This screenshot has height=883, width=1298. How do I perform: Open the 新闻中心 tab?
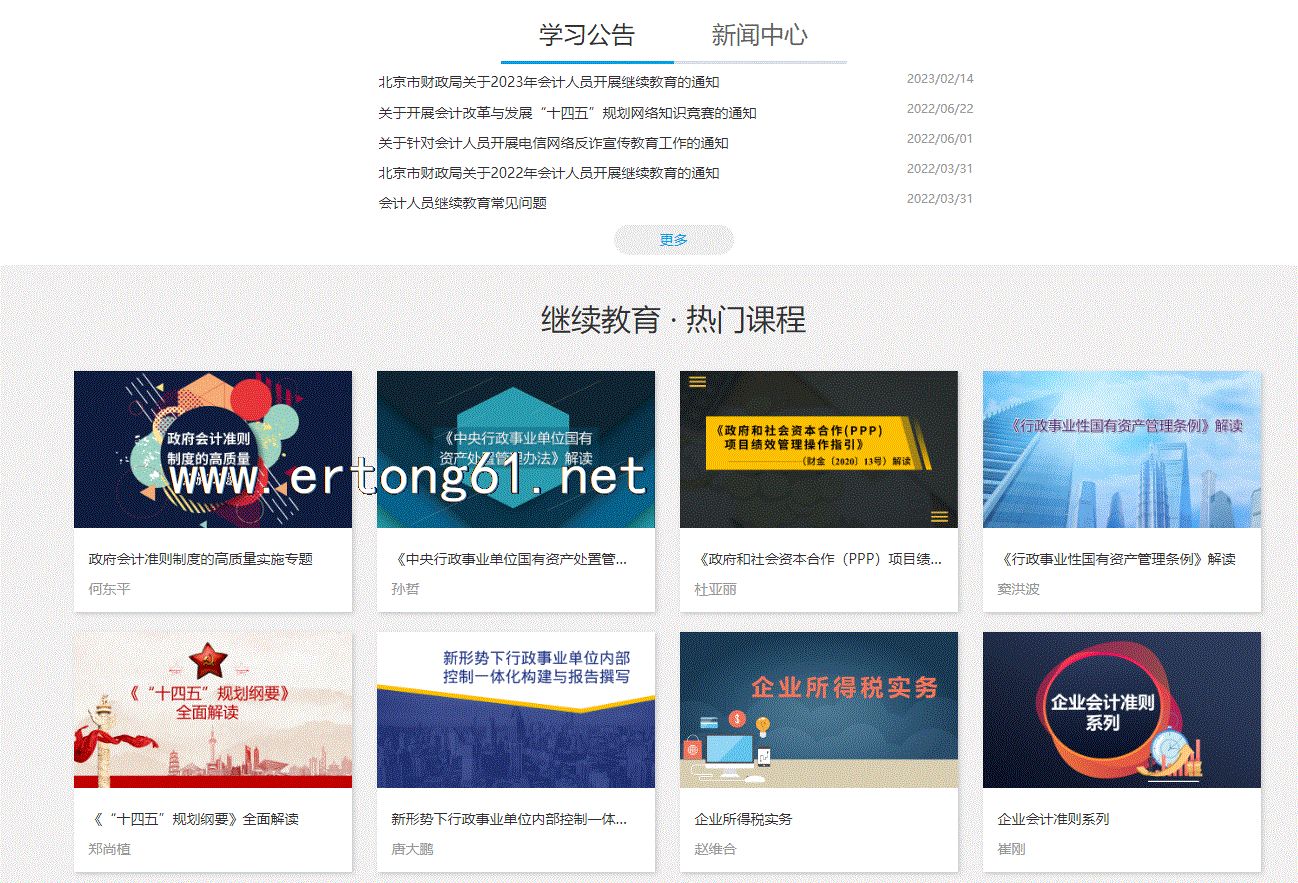tap(759, 35)
